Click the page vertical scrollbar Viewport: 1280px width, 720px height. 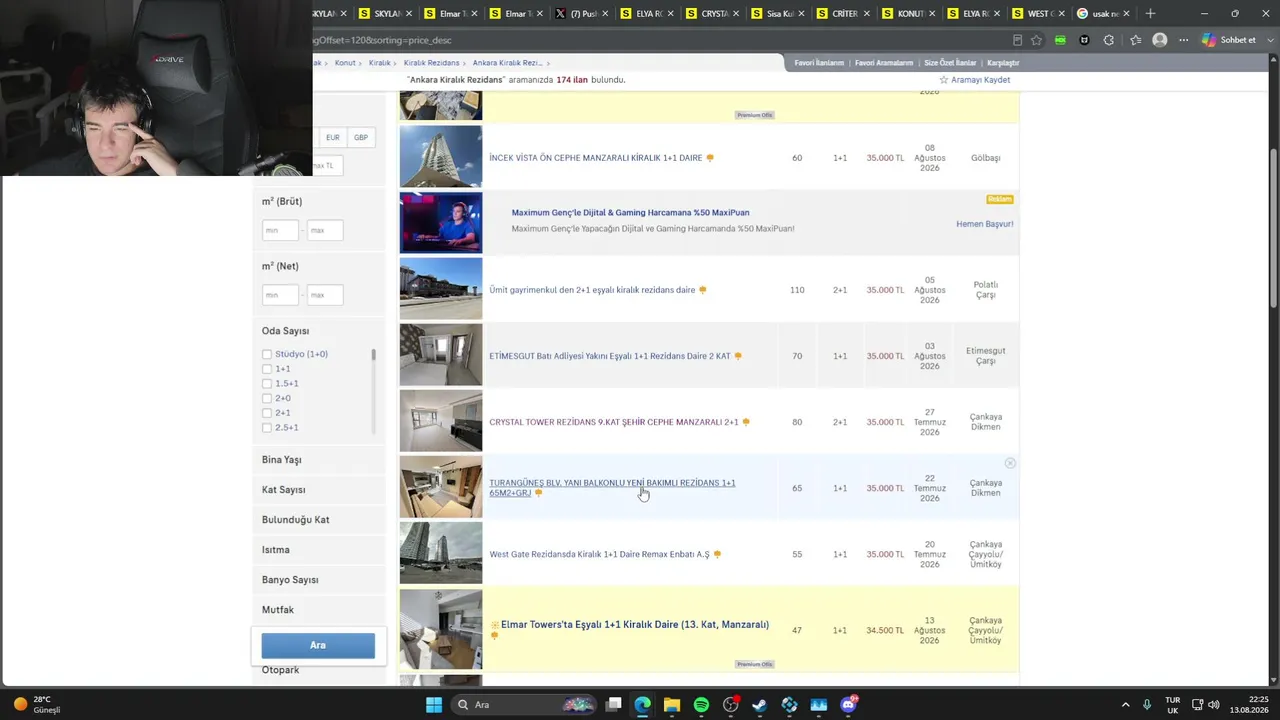point(1273,230)
